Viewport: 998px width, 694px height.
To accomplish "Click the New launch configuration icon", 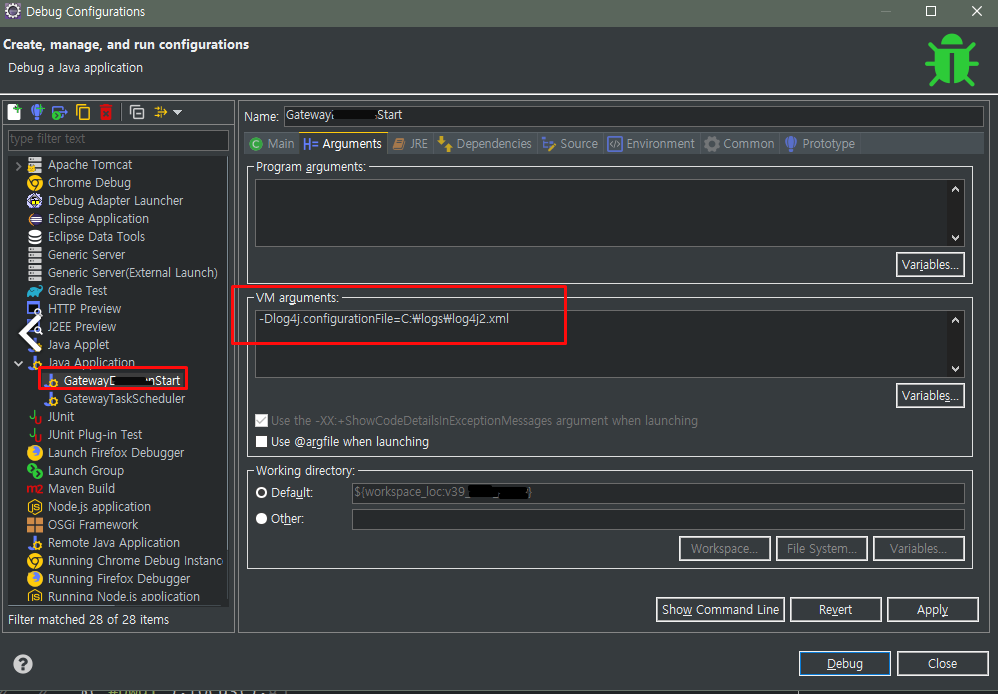I will tap(15, 112).
